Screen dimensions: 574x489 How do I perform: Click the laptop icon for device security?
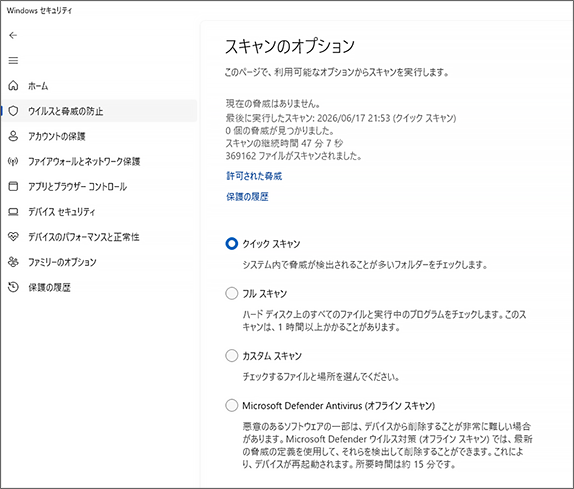click(13, 212)
